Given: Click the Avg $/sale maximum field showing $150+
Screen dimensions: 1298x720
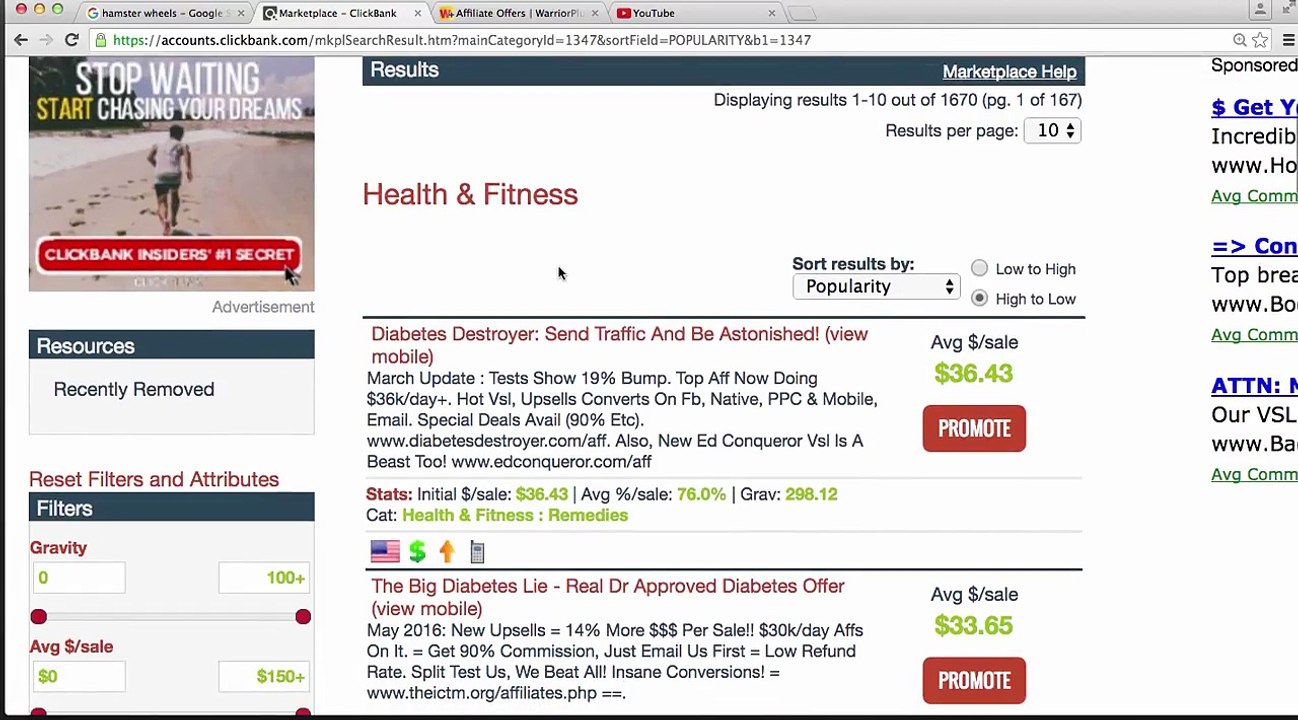Looking at the screenshot, I should (x=265, y=677).
